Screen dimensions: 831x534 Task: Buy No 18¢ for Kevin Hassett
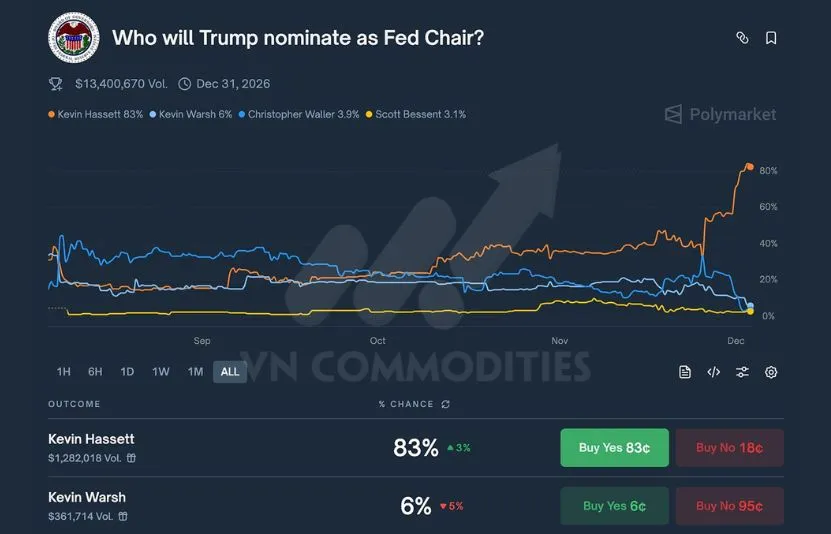729,448
